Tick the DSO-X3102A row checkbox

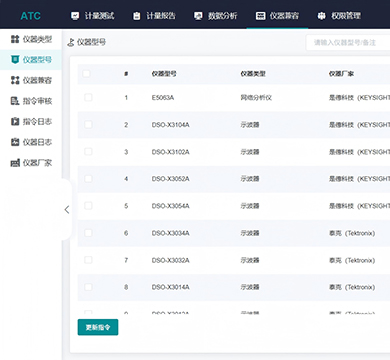[88, 152]
